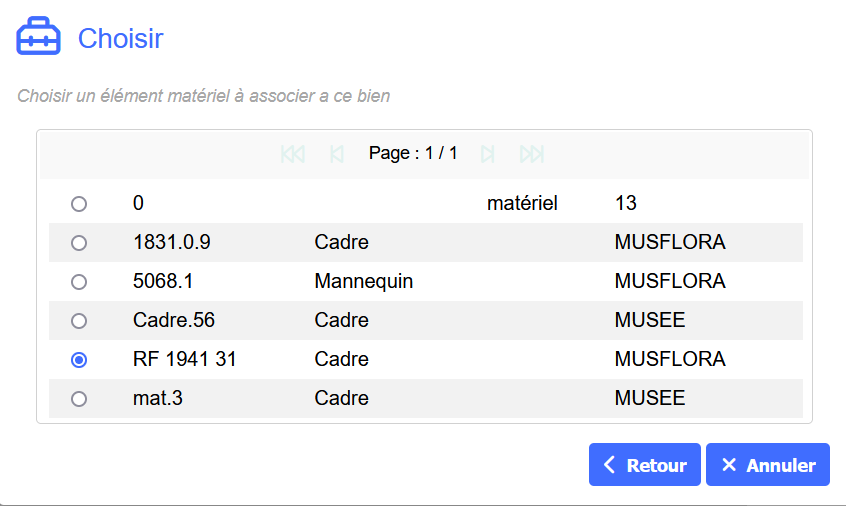Image resolution: width=846 pixels, height=506 pixels.
Task: Select the Cadre.56 radio button
Action: [x=79, y=321]
